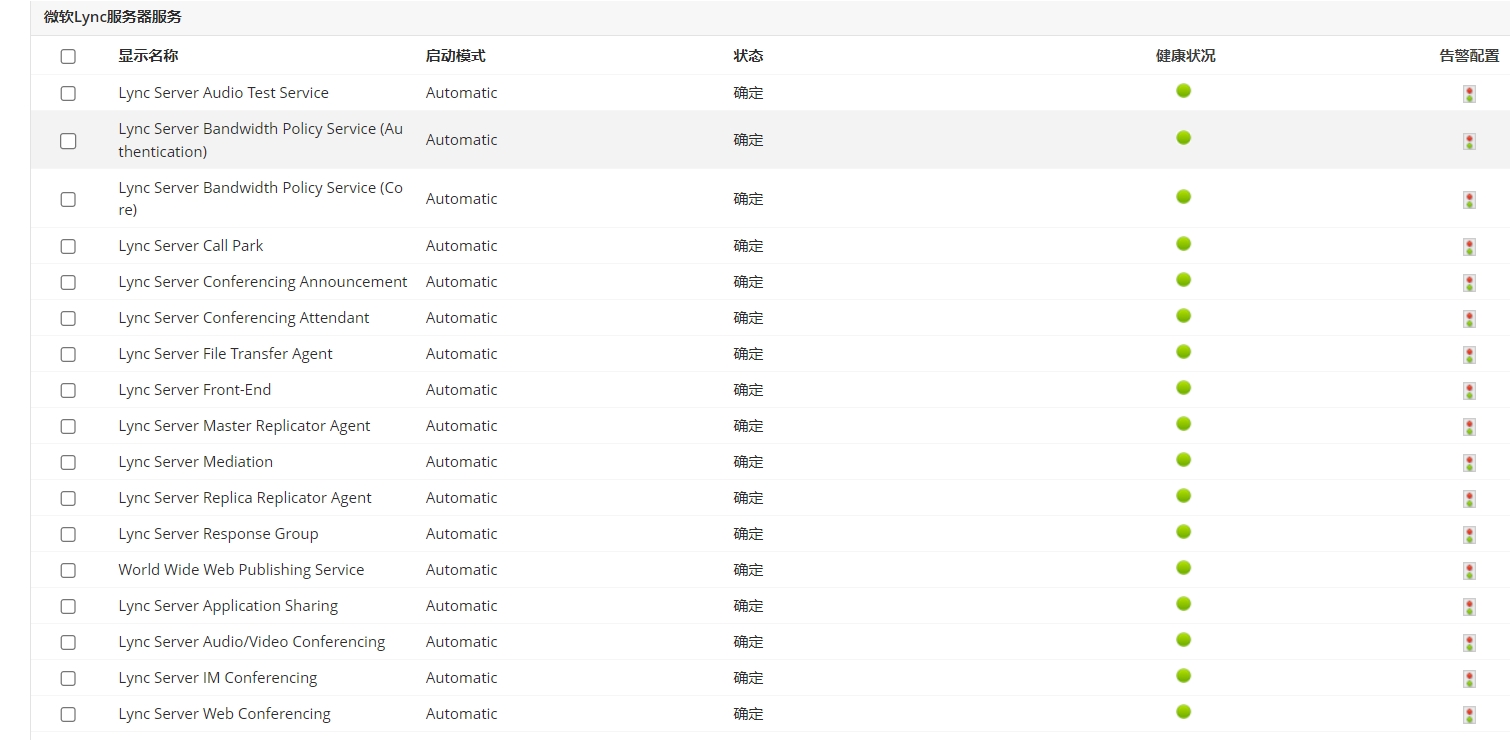The height and width of the screenshot is (740, 1510).
Task: Click Lync Server Conferencing Announcement name
Action: pyautogui.click(x=263, y=282)
